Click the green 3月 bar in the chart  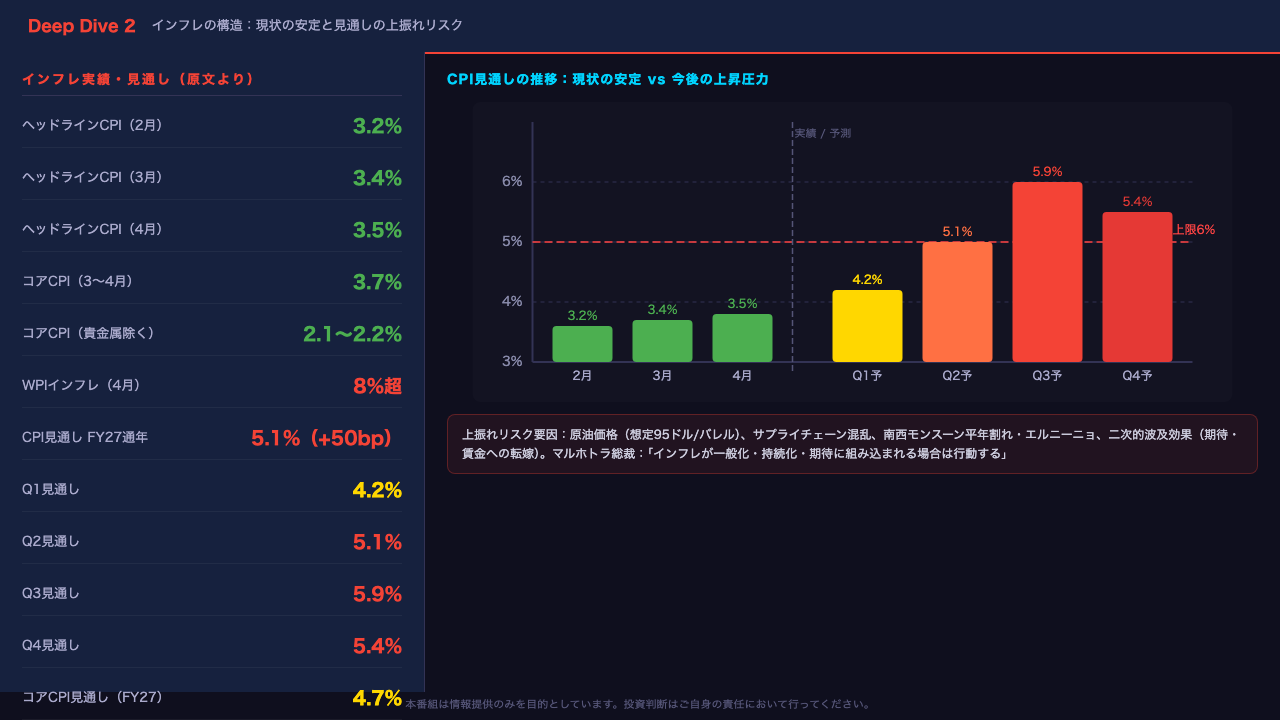tap(662, 341)
